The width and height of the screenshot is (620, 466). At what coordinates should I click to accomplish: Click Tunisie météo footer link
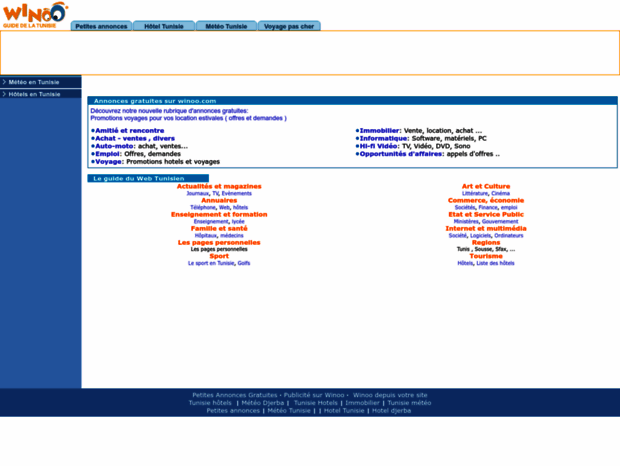tap(409, 403)
